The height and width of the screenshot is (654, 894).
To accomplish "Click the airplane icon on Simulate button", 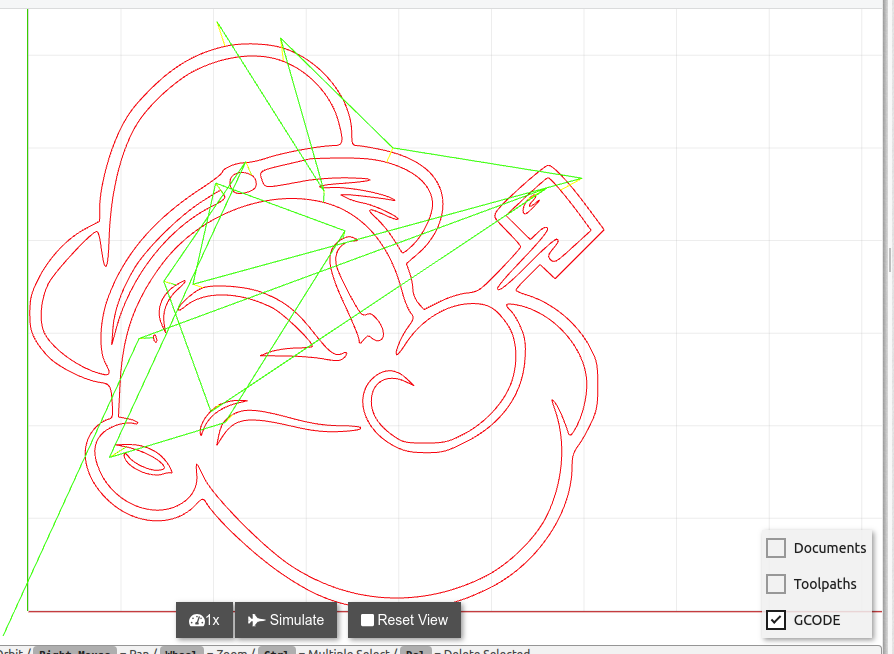I will [256, 620].
